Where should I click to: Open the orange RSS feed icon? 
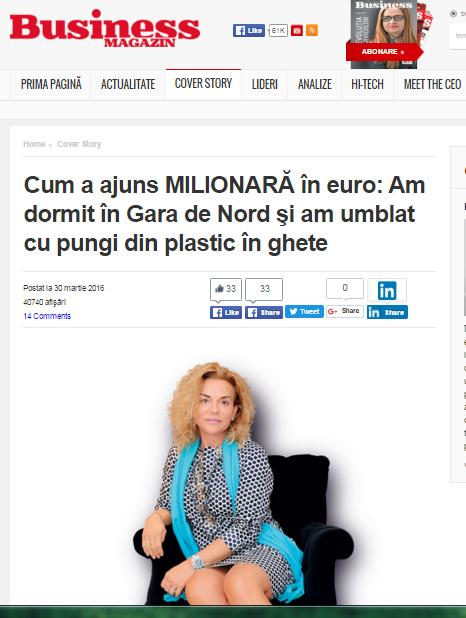point(312,30)
